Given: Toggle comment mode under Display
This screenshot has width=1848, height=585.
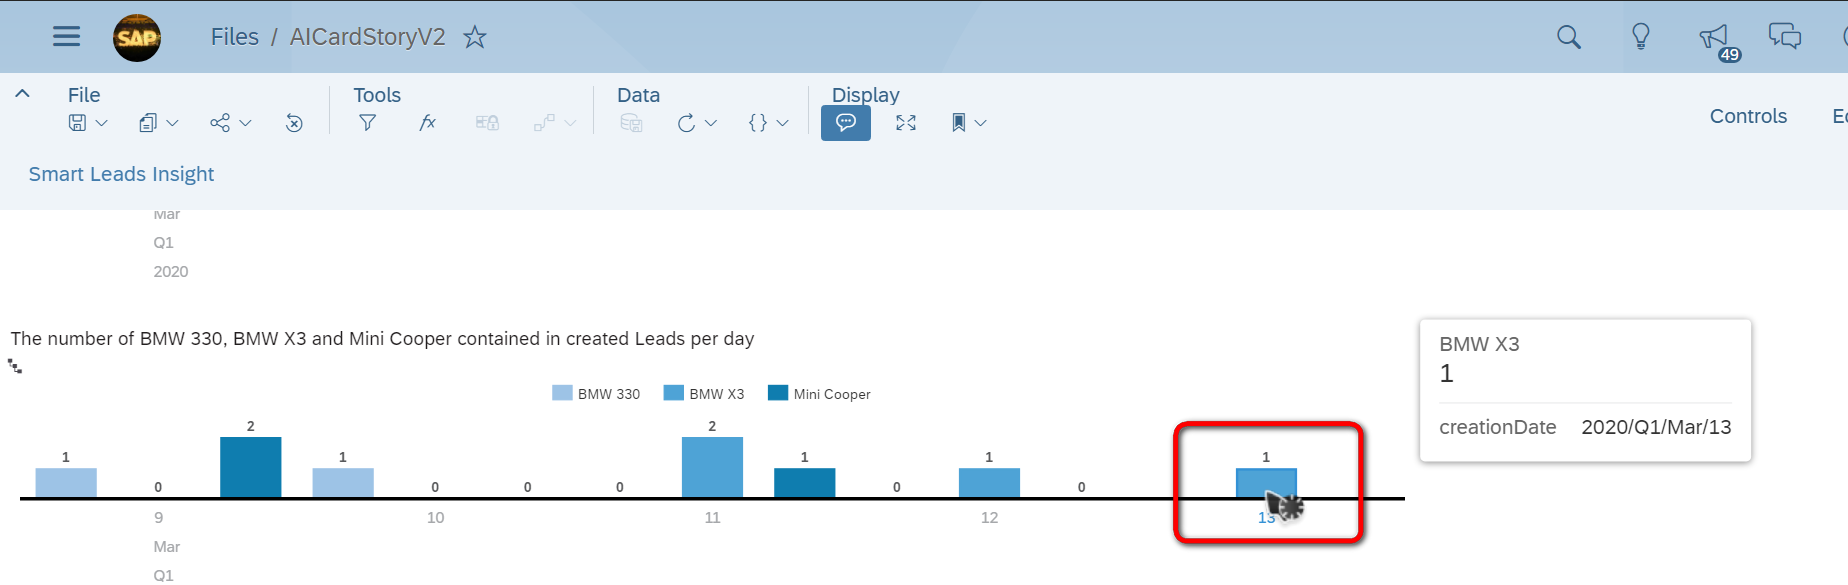Looking at the screenshot, I should click(x=846, y=123).
